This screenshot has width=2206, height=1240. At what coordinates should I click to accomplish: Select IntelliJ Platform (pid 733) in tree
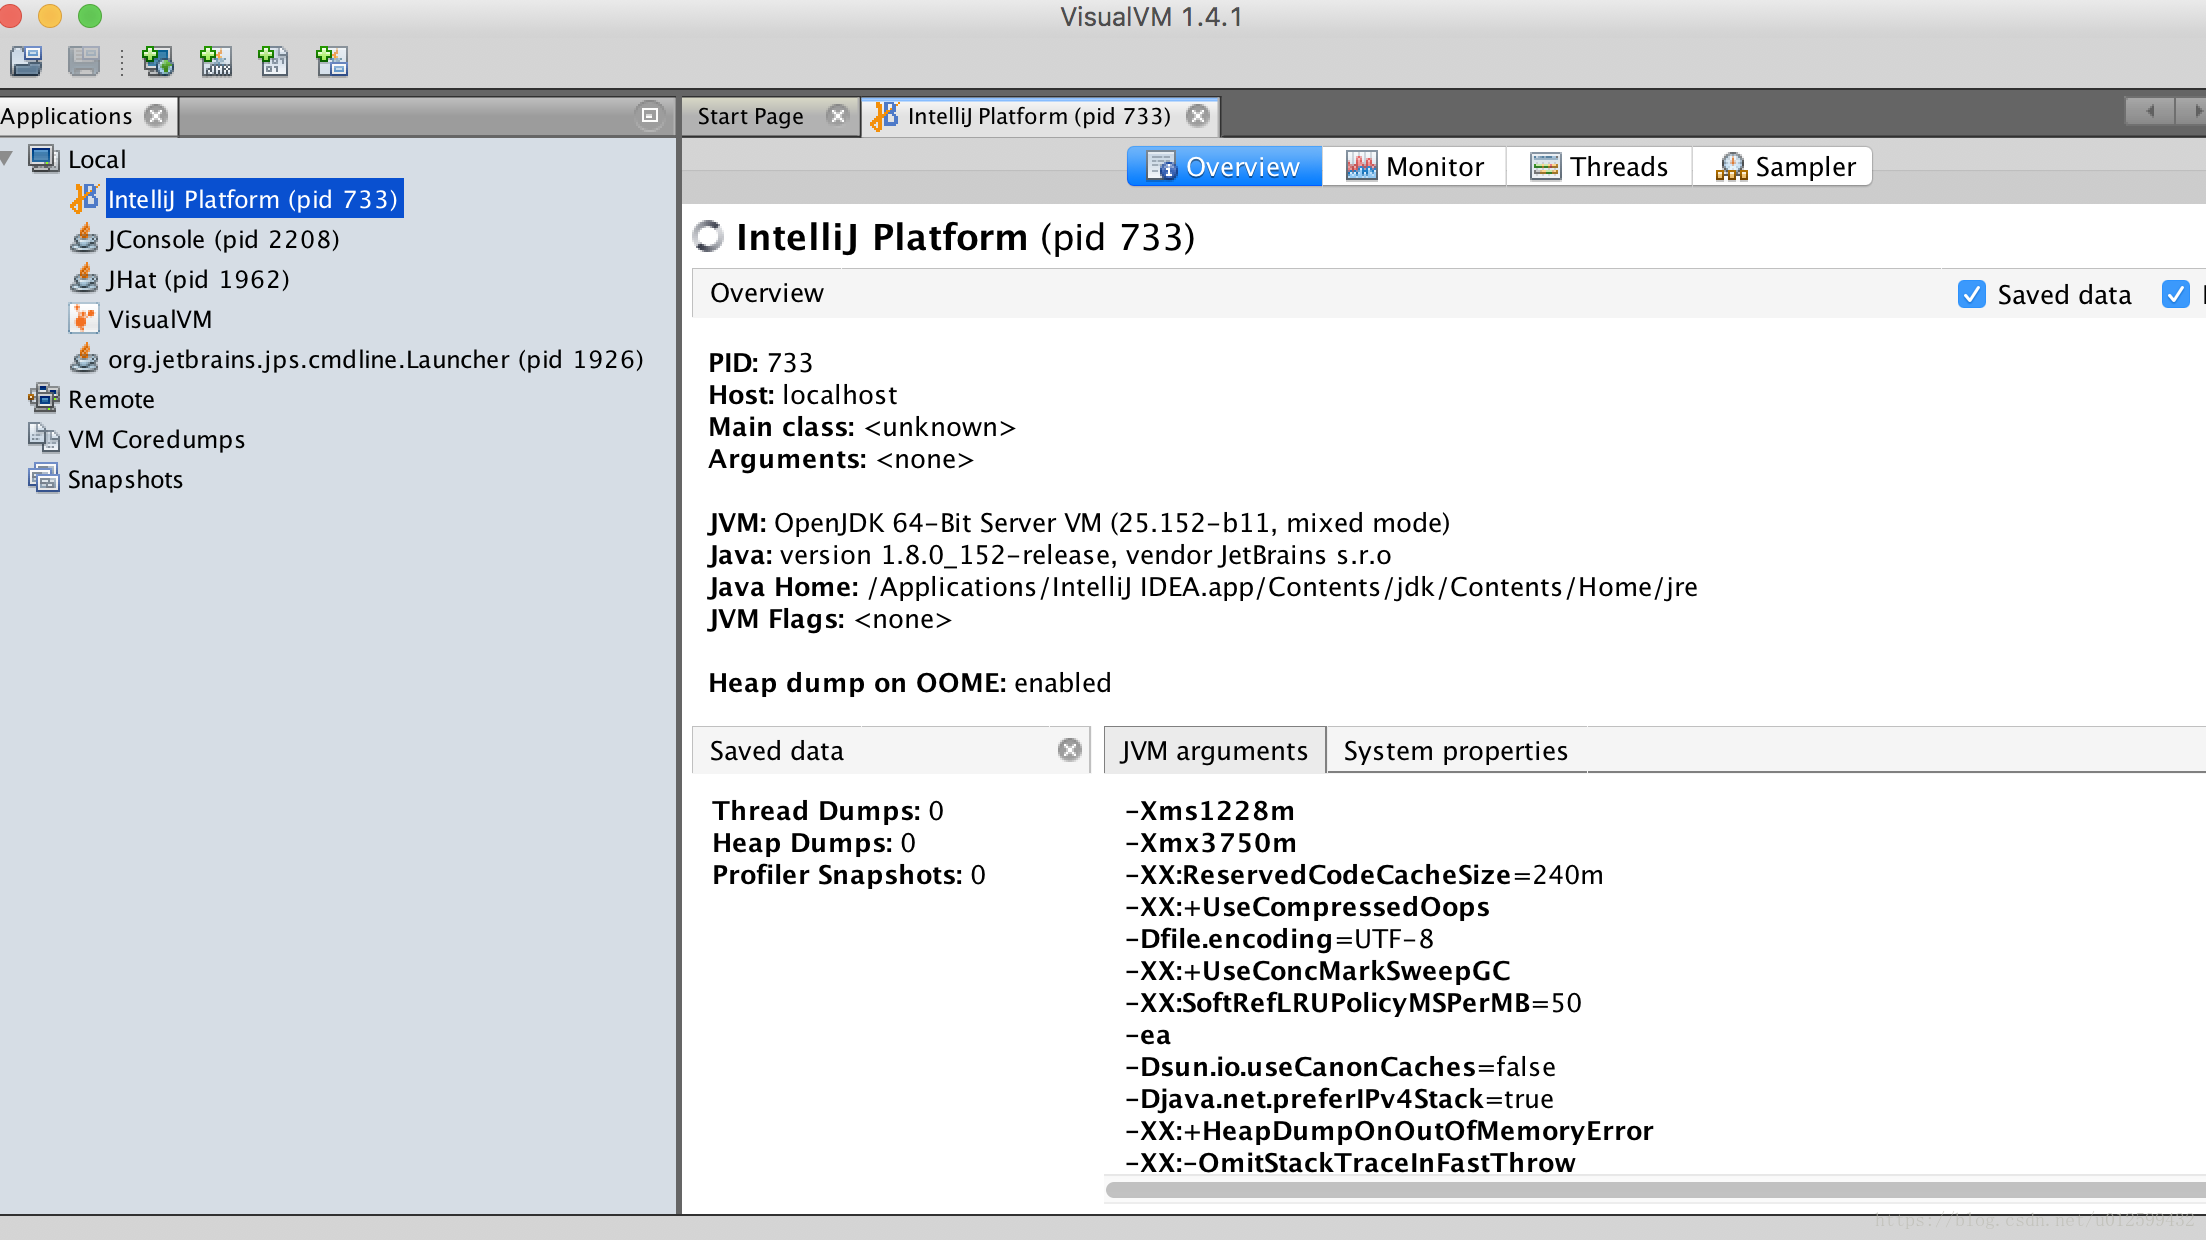tap(253, 199)
